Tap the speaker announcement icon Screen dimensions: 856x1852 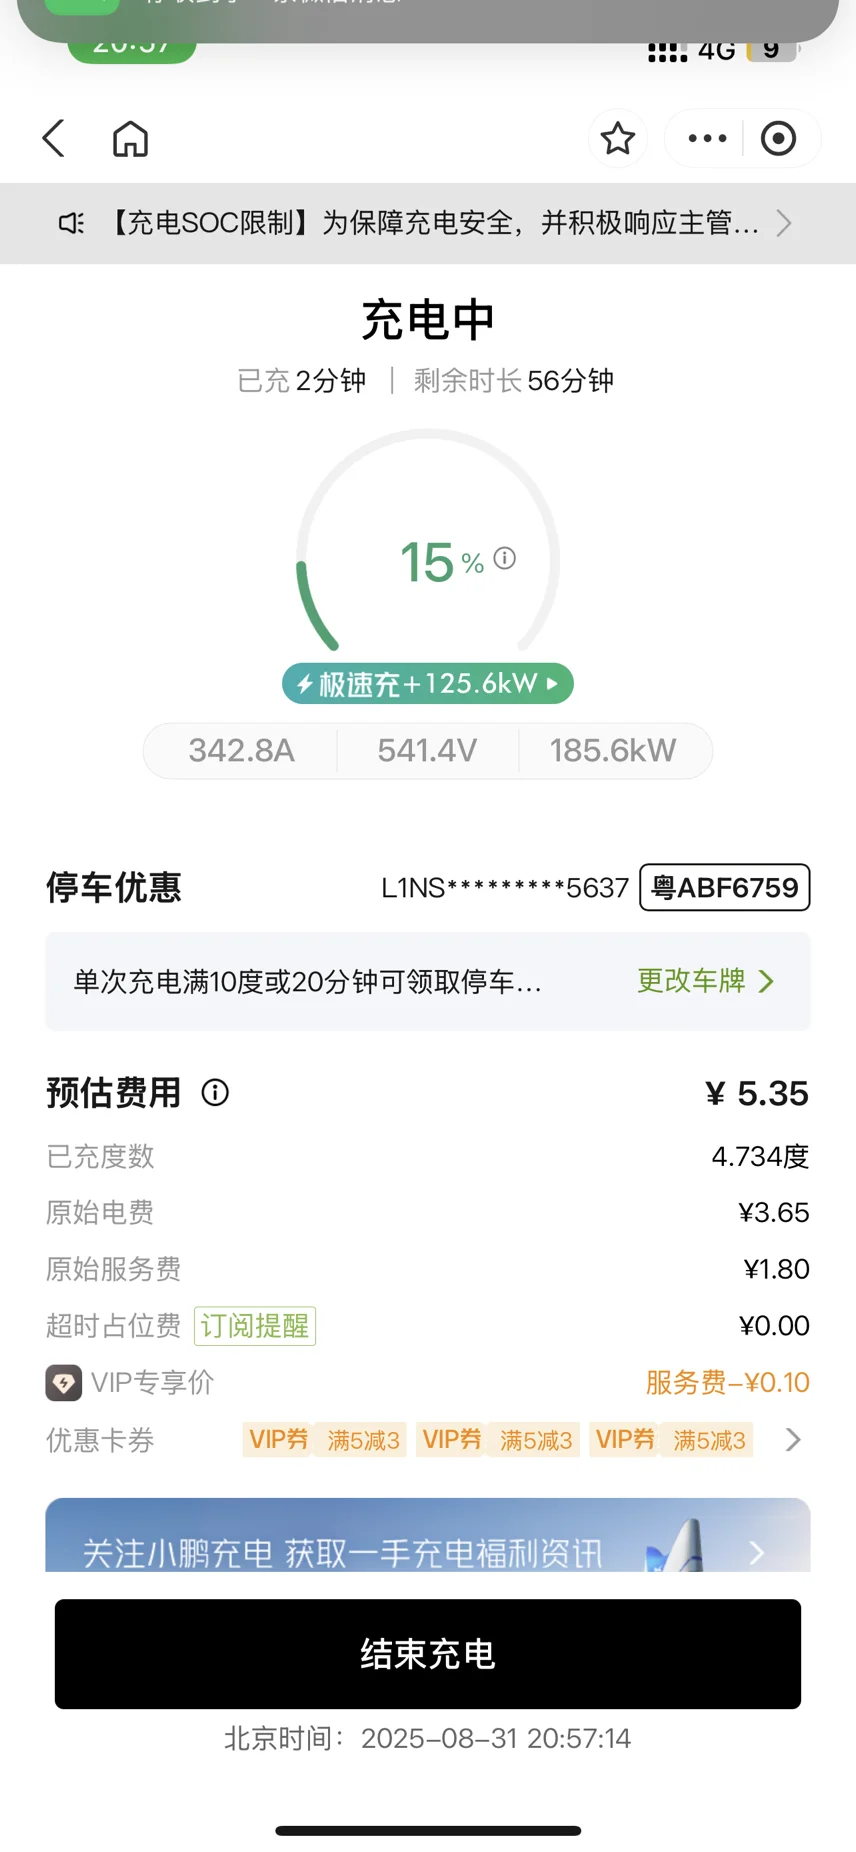click(71, 223)
